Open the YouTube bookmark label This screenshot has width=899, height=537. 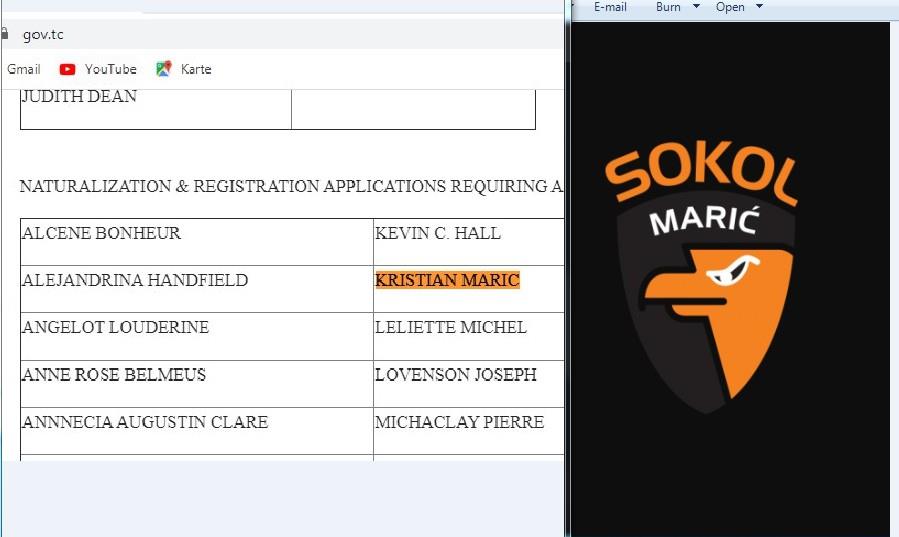pos(111,69)
